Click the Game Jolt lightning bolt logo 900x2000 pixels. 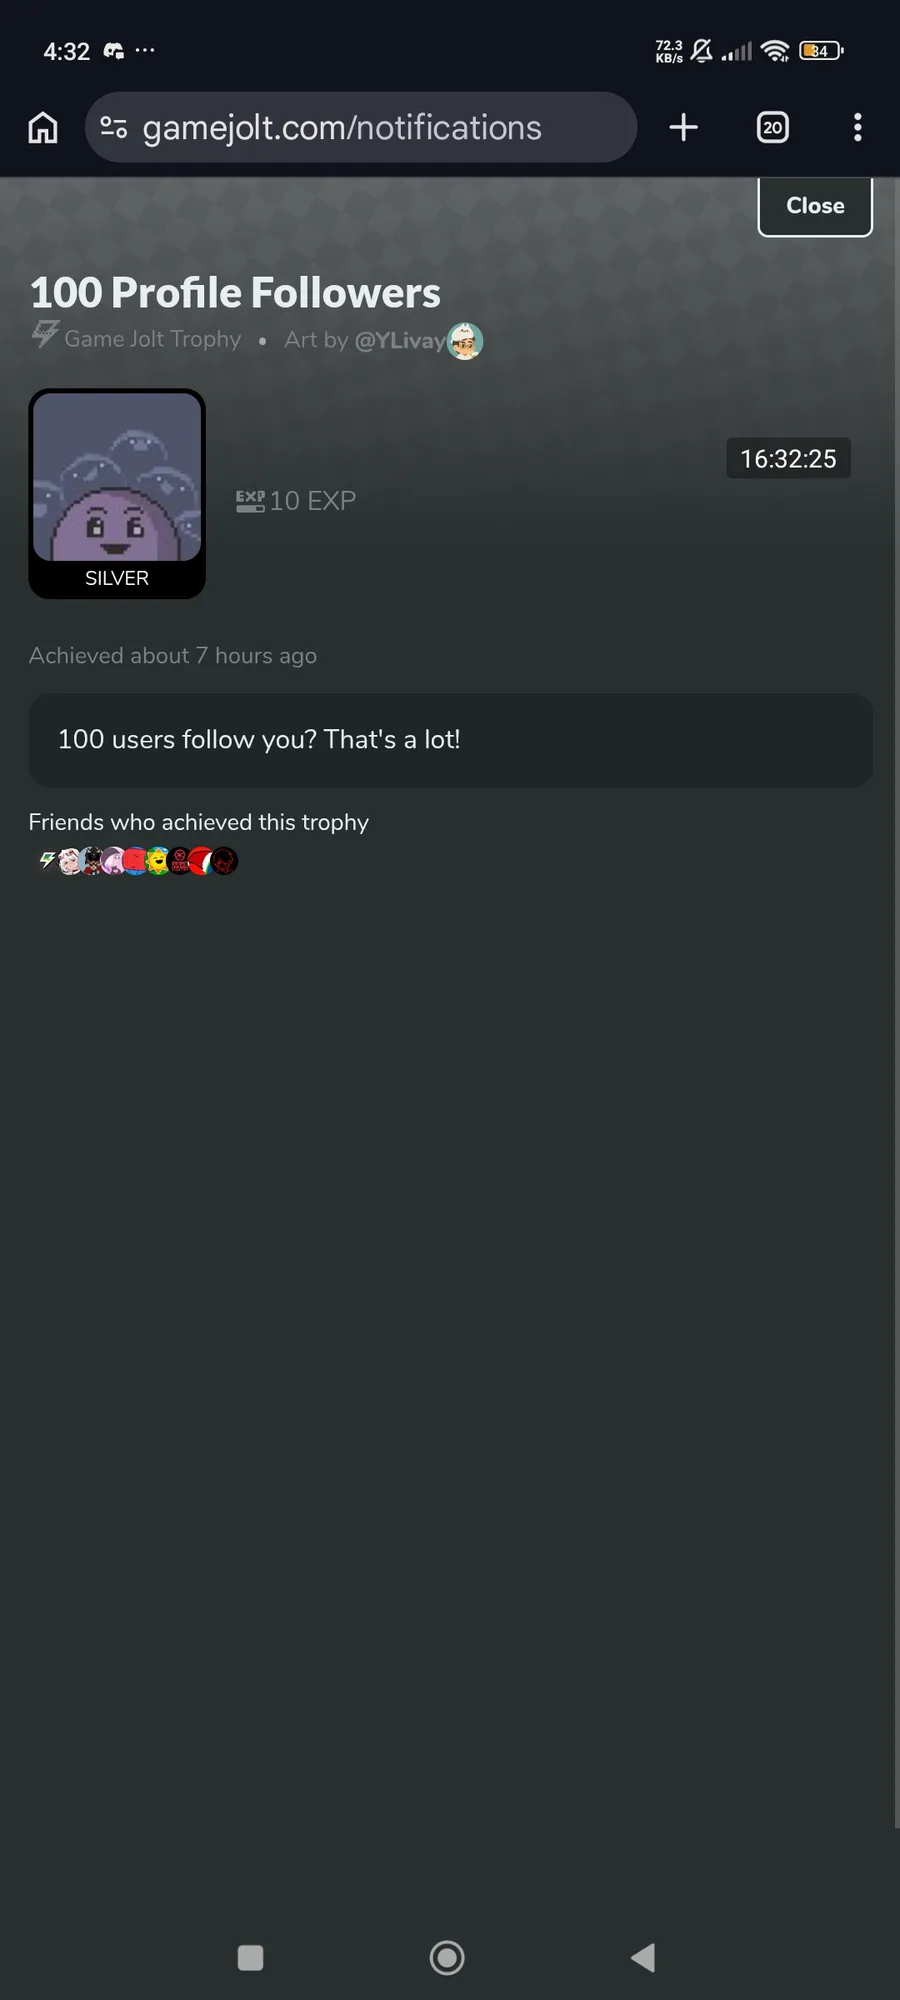45,334
